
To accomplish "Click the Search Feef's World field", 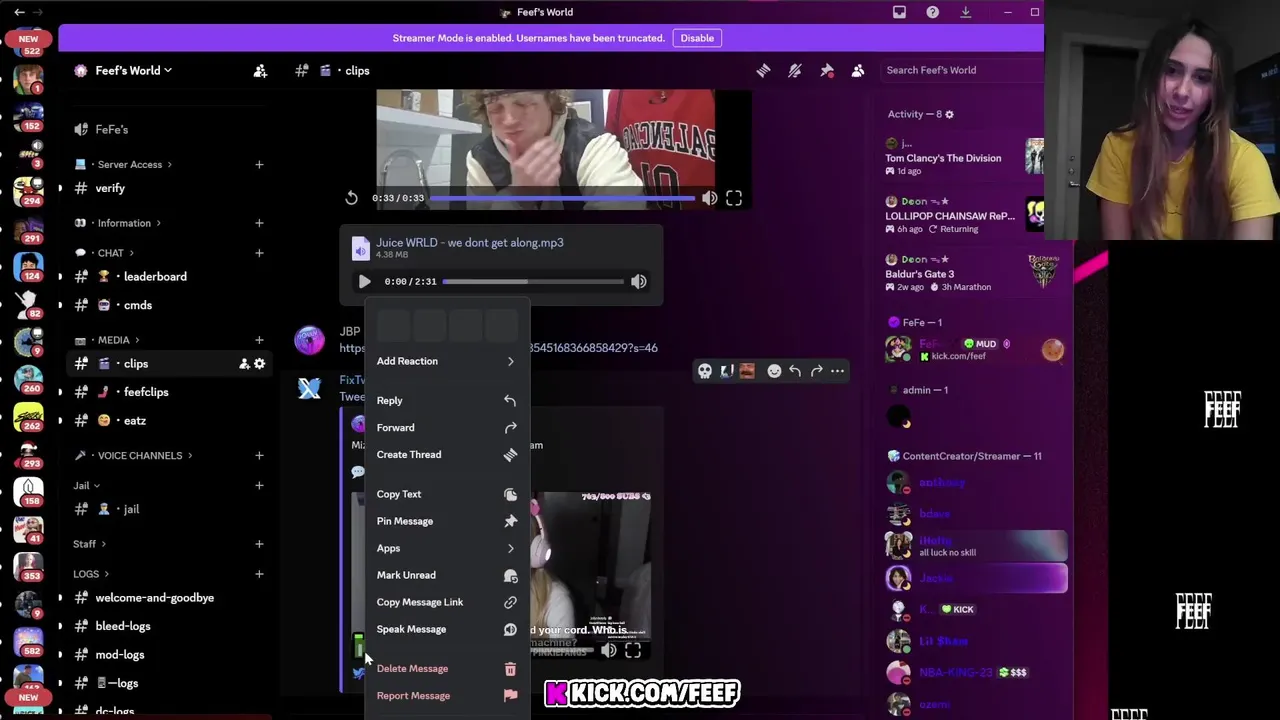I will [x=962, y=70].
